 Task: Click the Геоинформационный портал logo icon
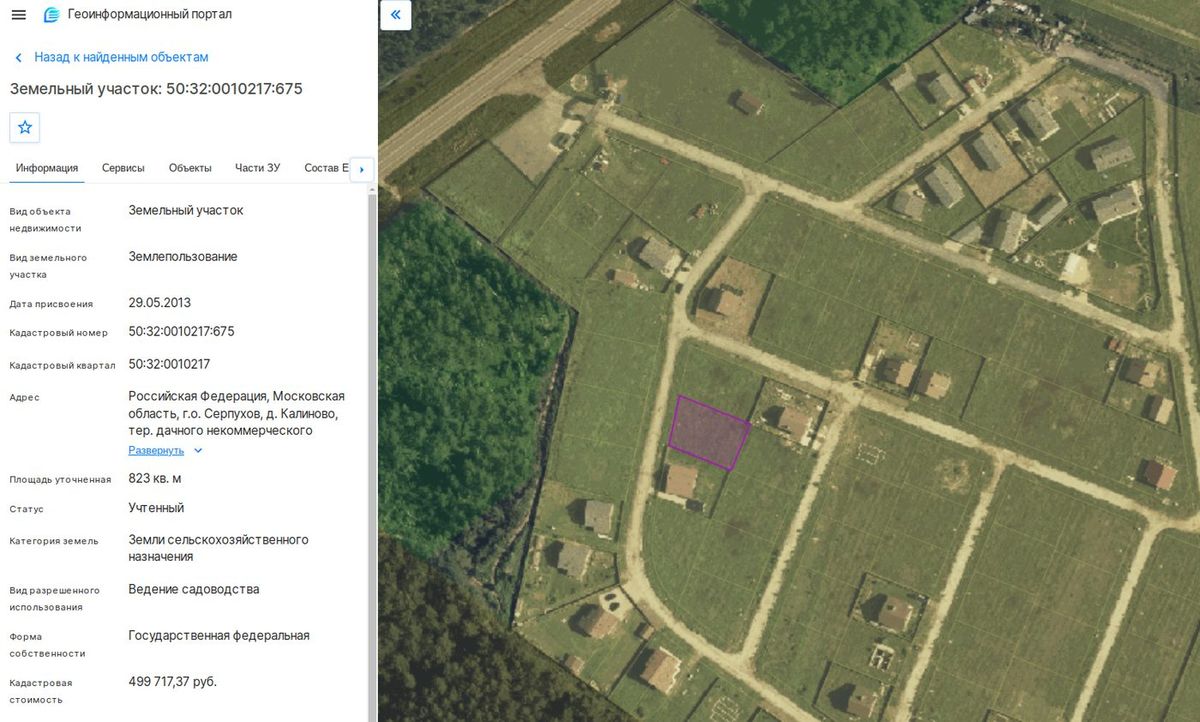51,15
